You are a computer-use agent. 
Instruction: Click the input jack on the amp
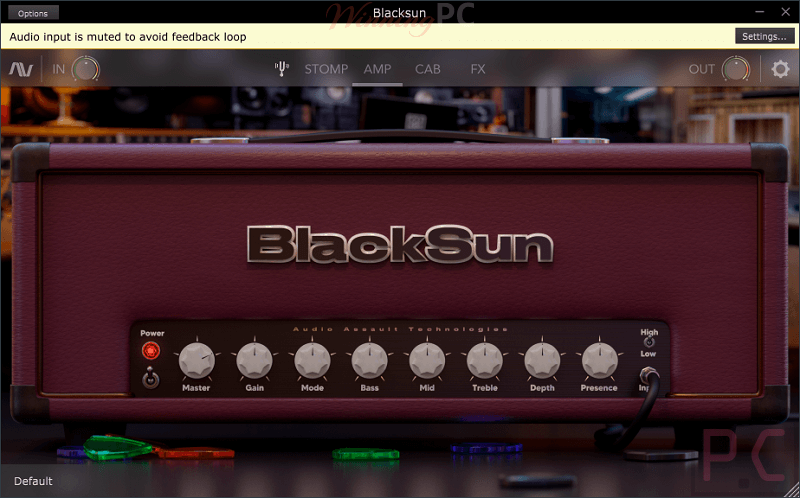[649, 377]
